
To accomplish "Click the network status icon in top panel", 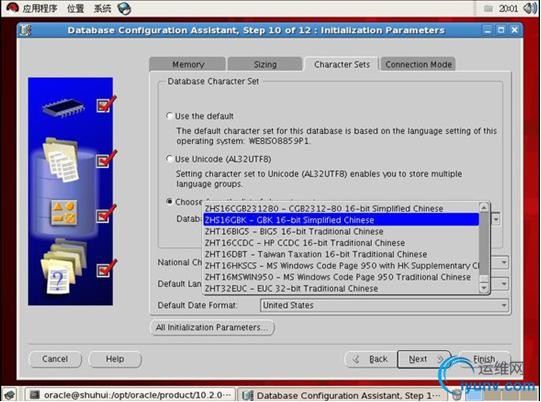I will point(488,9).
